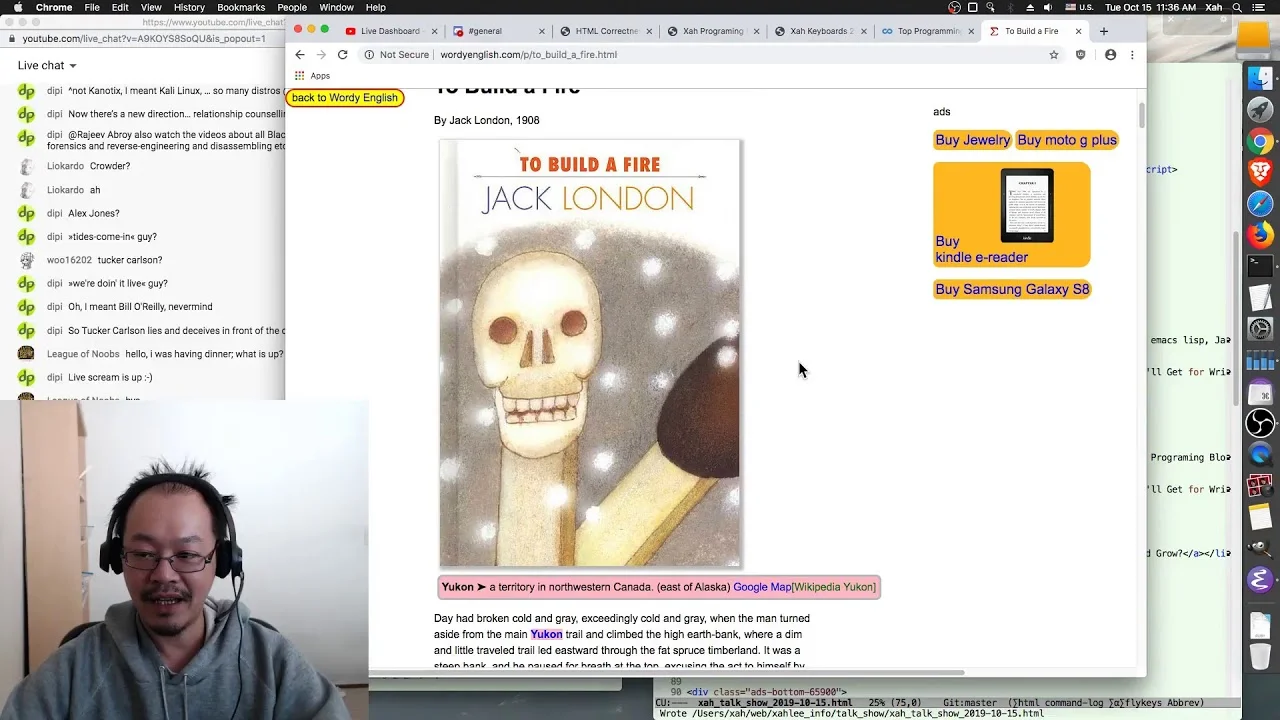This screenshot has width=1280, height=720.
Task: Open the Google Map link for Yukon
Action: click(762, 587)
